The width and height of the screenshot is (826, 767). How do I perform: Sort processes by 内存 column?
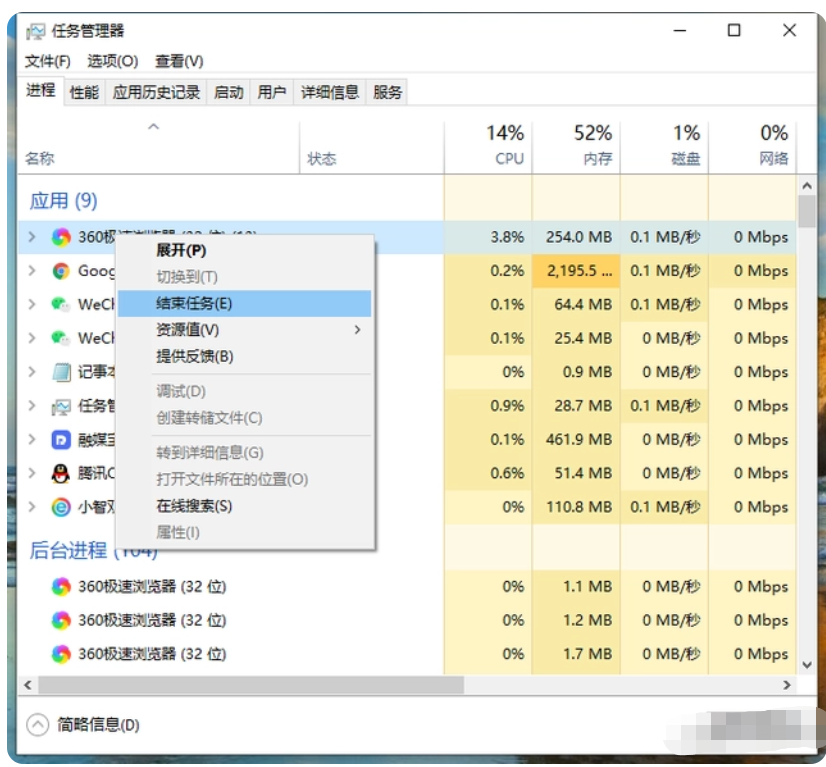[594, 145]
